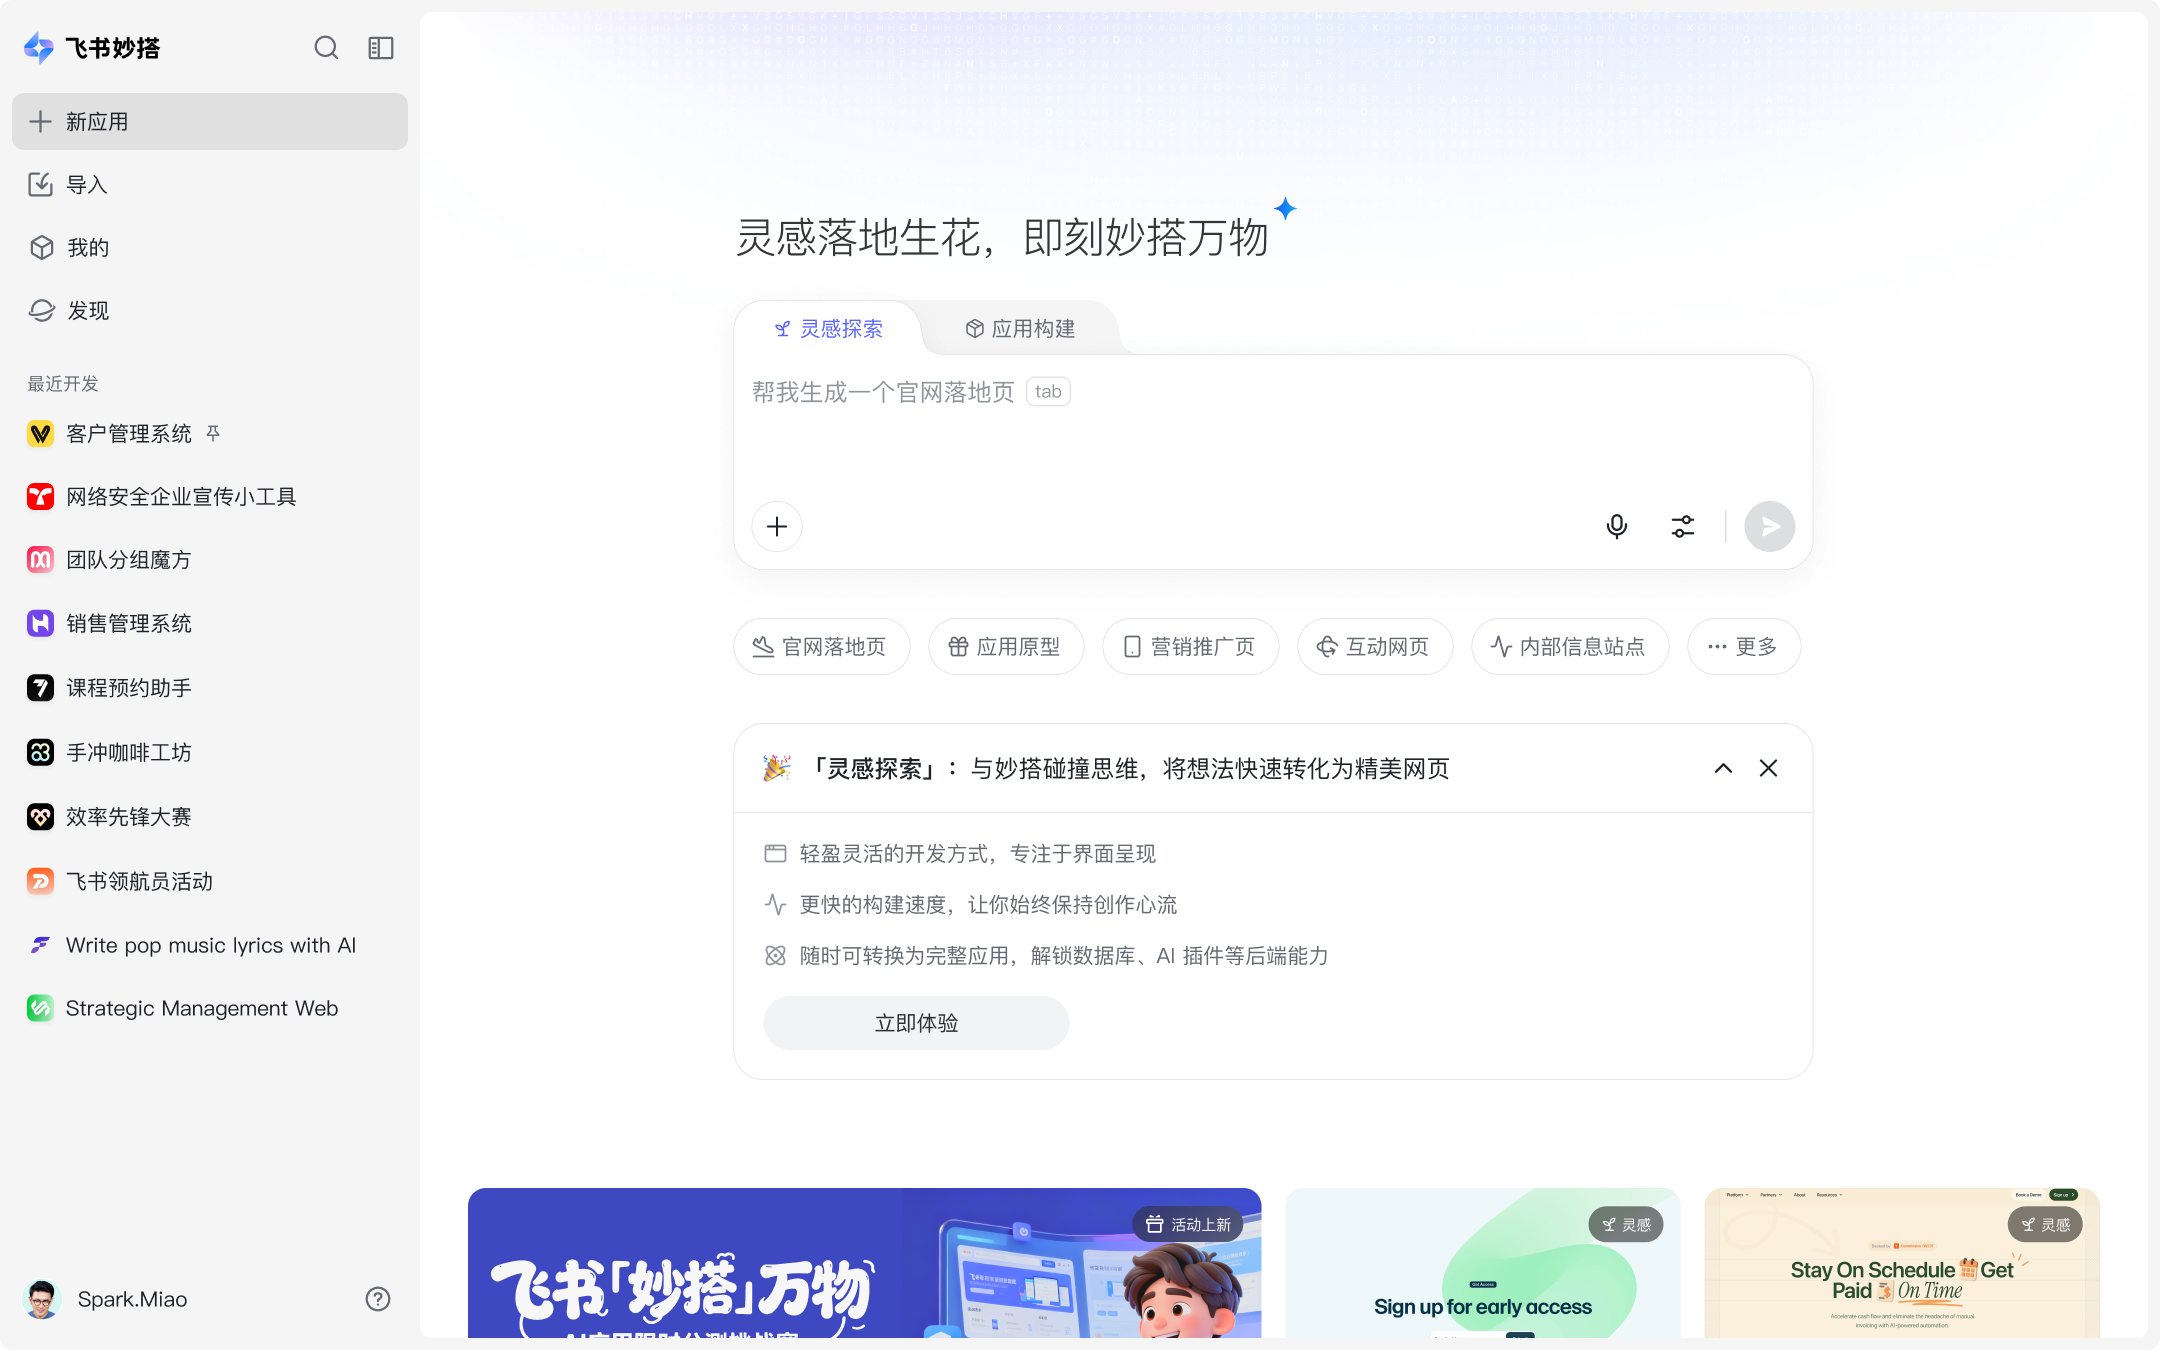Open the help question mark icon

pos(378,1299)
